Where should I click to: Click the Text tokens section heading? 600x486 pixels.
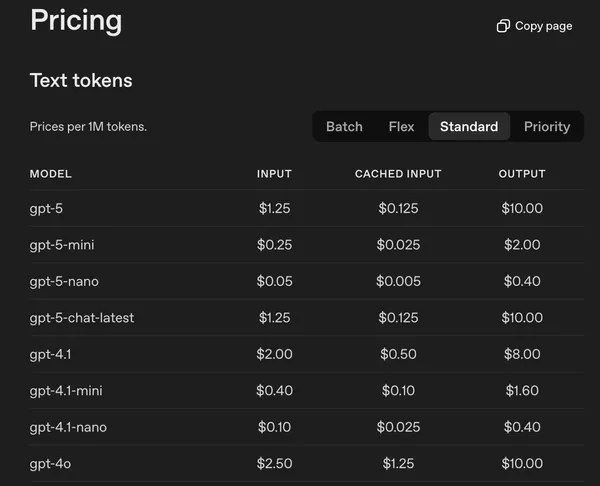click(81, 80)
